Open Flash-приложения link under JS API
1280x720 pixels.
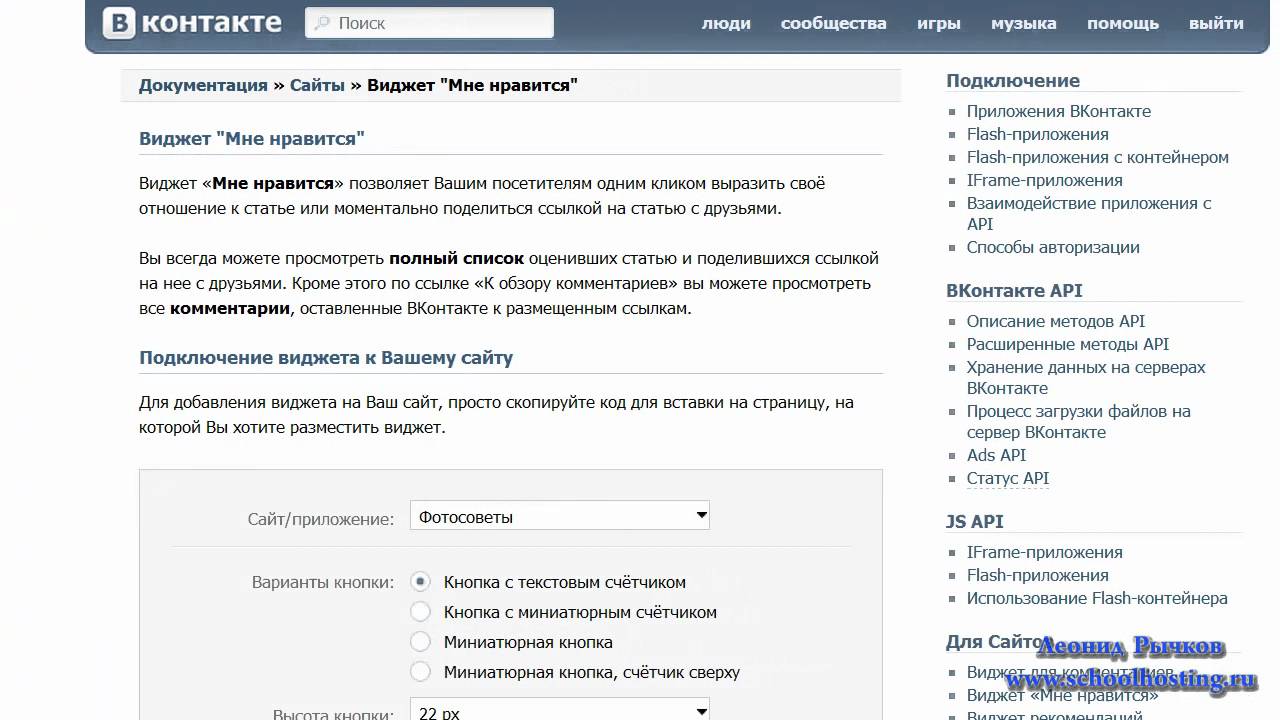pyautogui.click(x=1038, y=575)
